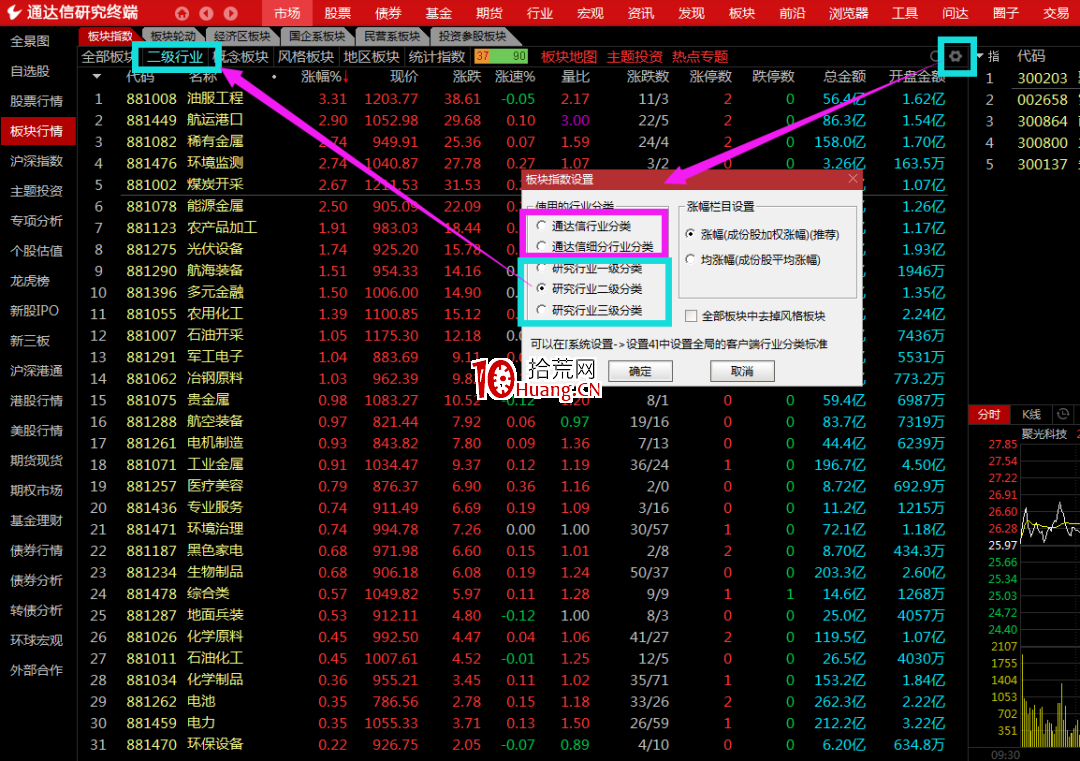Open column dropdown arrow left of 代码 header
The image size is (1080, 761).
tap(96, 76)
